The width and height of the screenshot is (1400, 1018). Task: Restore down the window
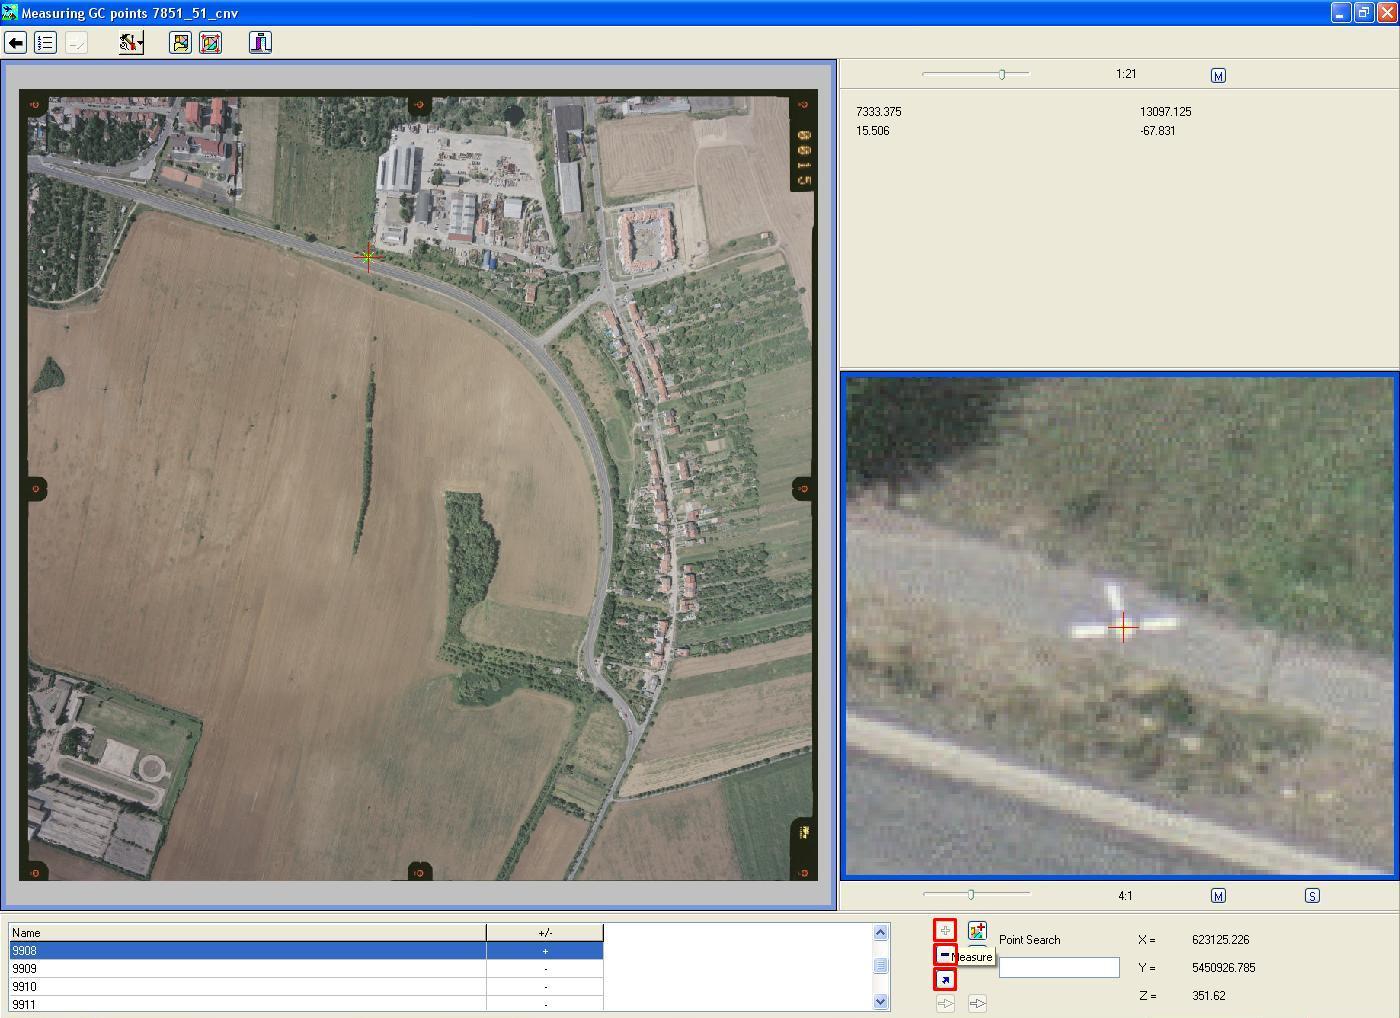(1363, 12)
